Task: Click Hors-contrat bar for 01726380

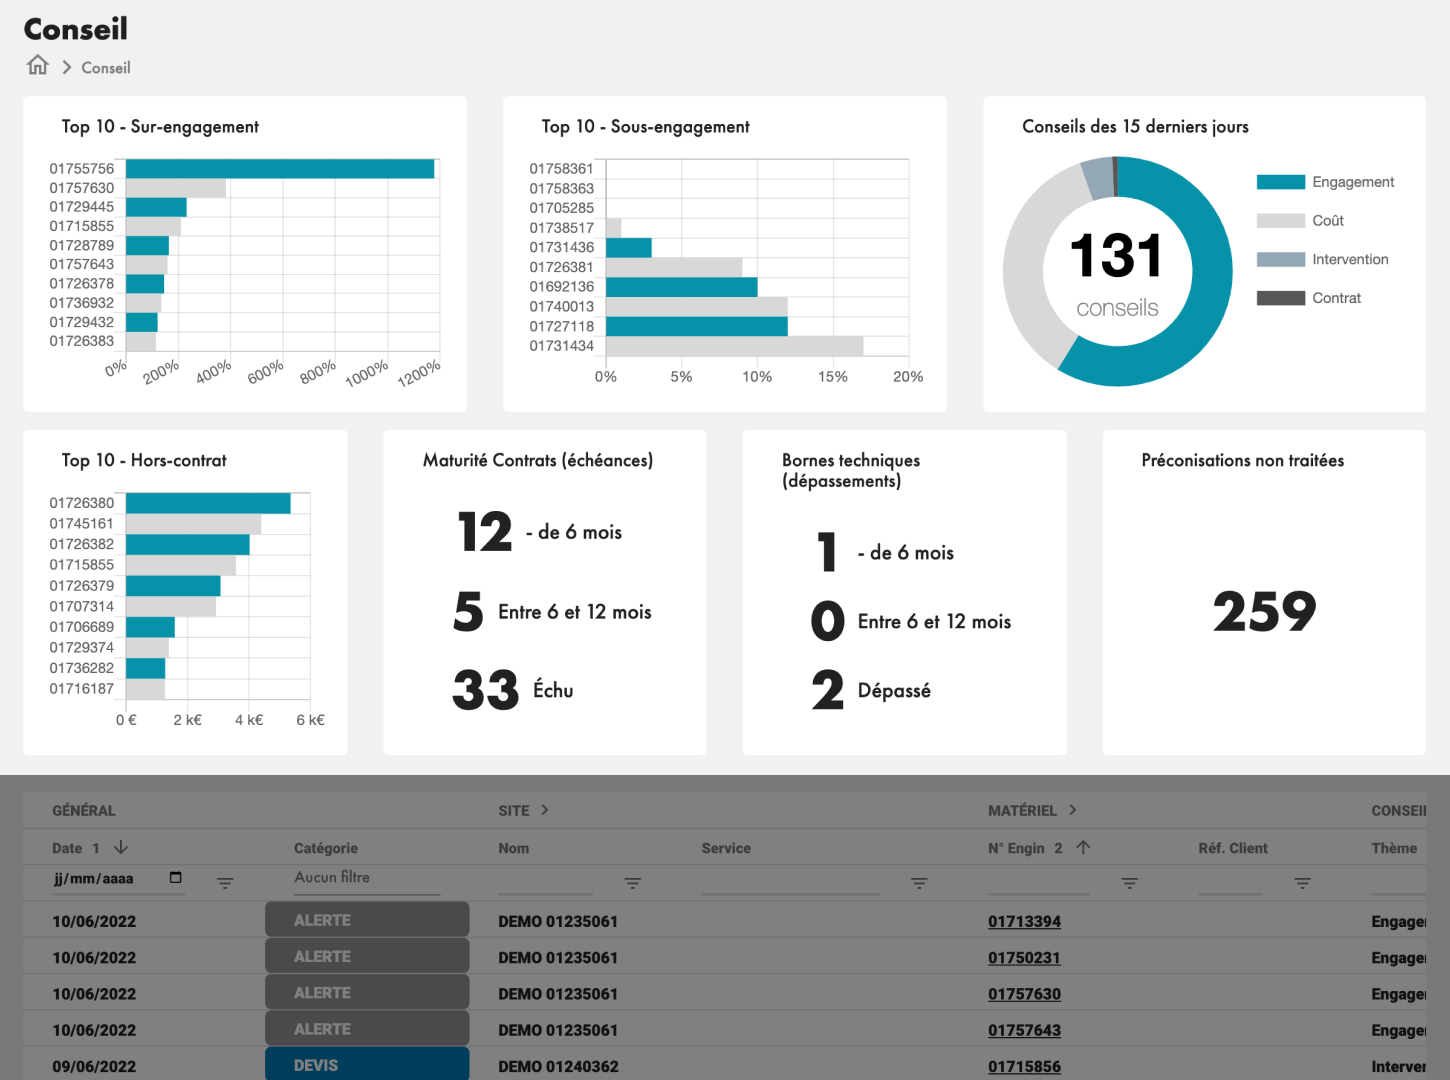Action: 208,503
